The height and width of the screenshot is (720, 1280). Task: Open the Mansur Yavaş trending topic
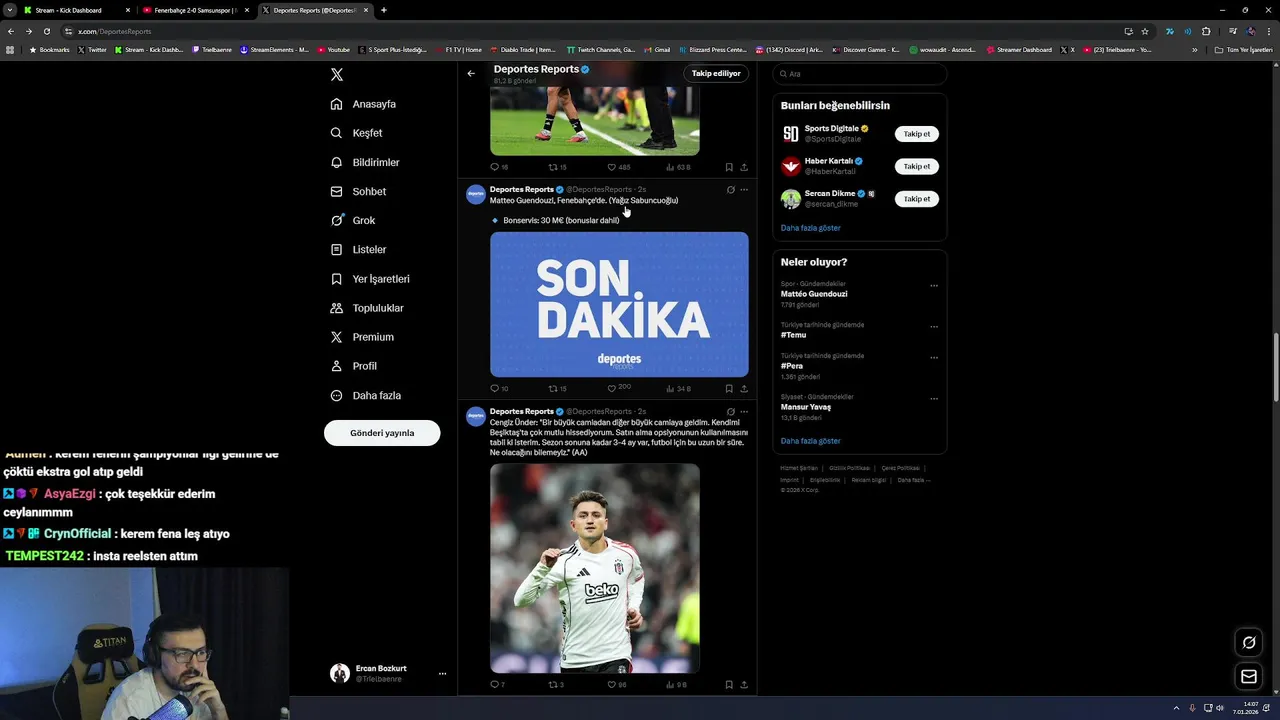pos(806,407)
